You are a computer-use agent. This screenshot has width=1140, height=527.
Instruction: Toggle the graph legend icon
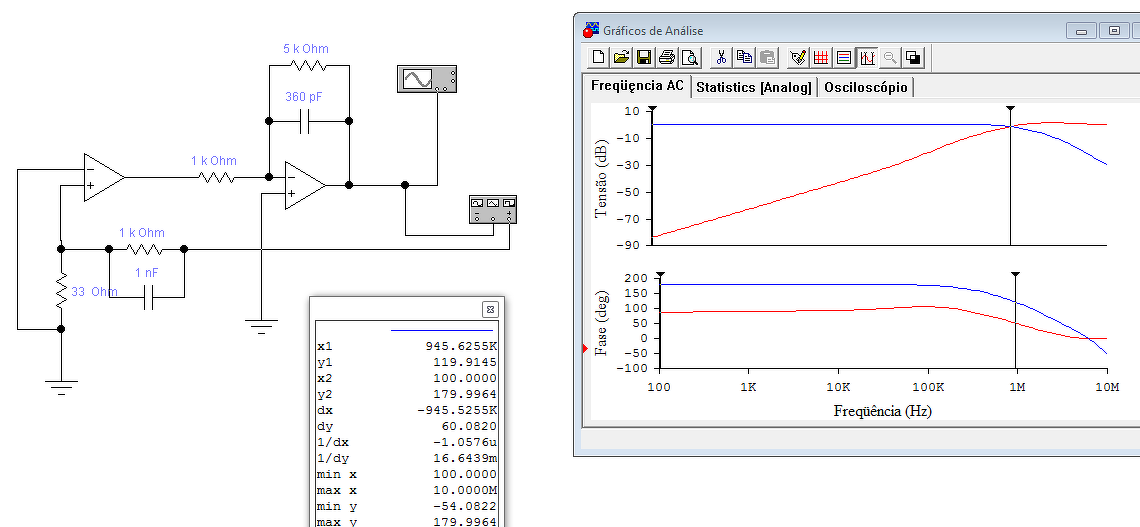pos(844,57)
